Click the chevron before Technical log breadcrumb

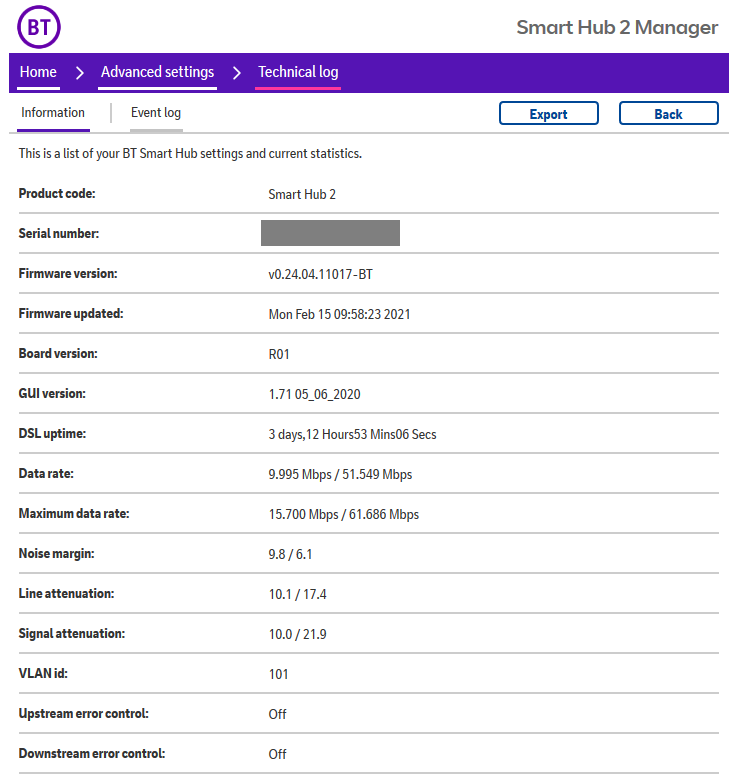click(237, 73)
